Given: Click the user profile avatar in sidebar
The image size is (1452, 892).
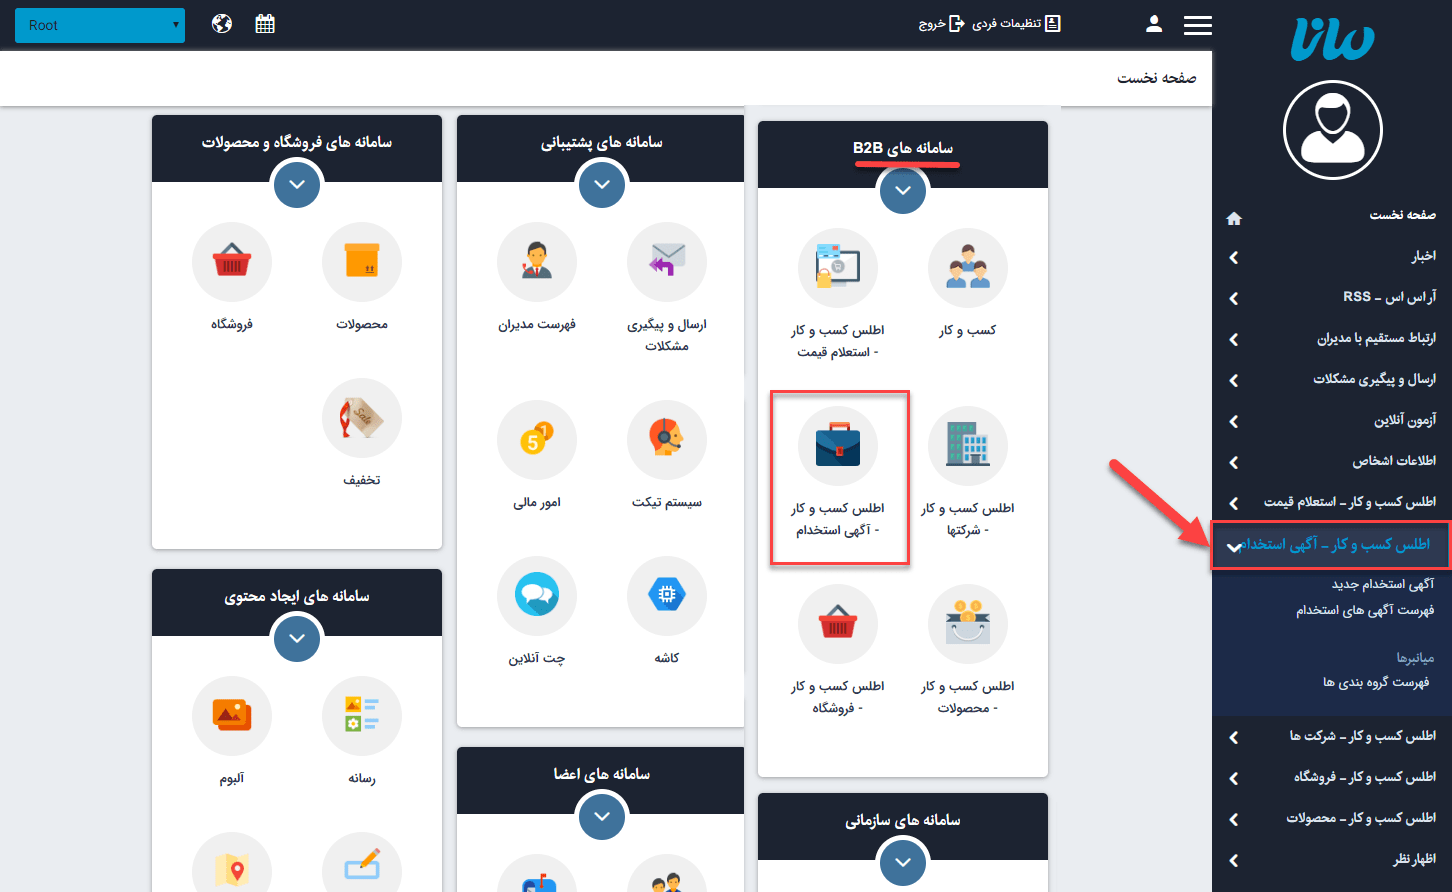Looking at the screenshot, I should click(x=1332, y=130).
